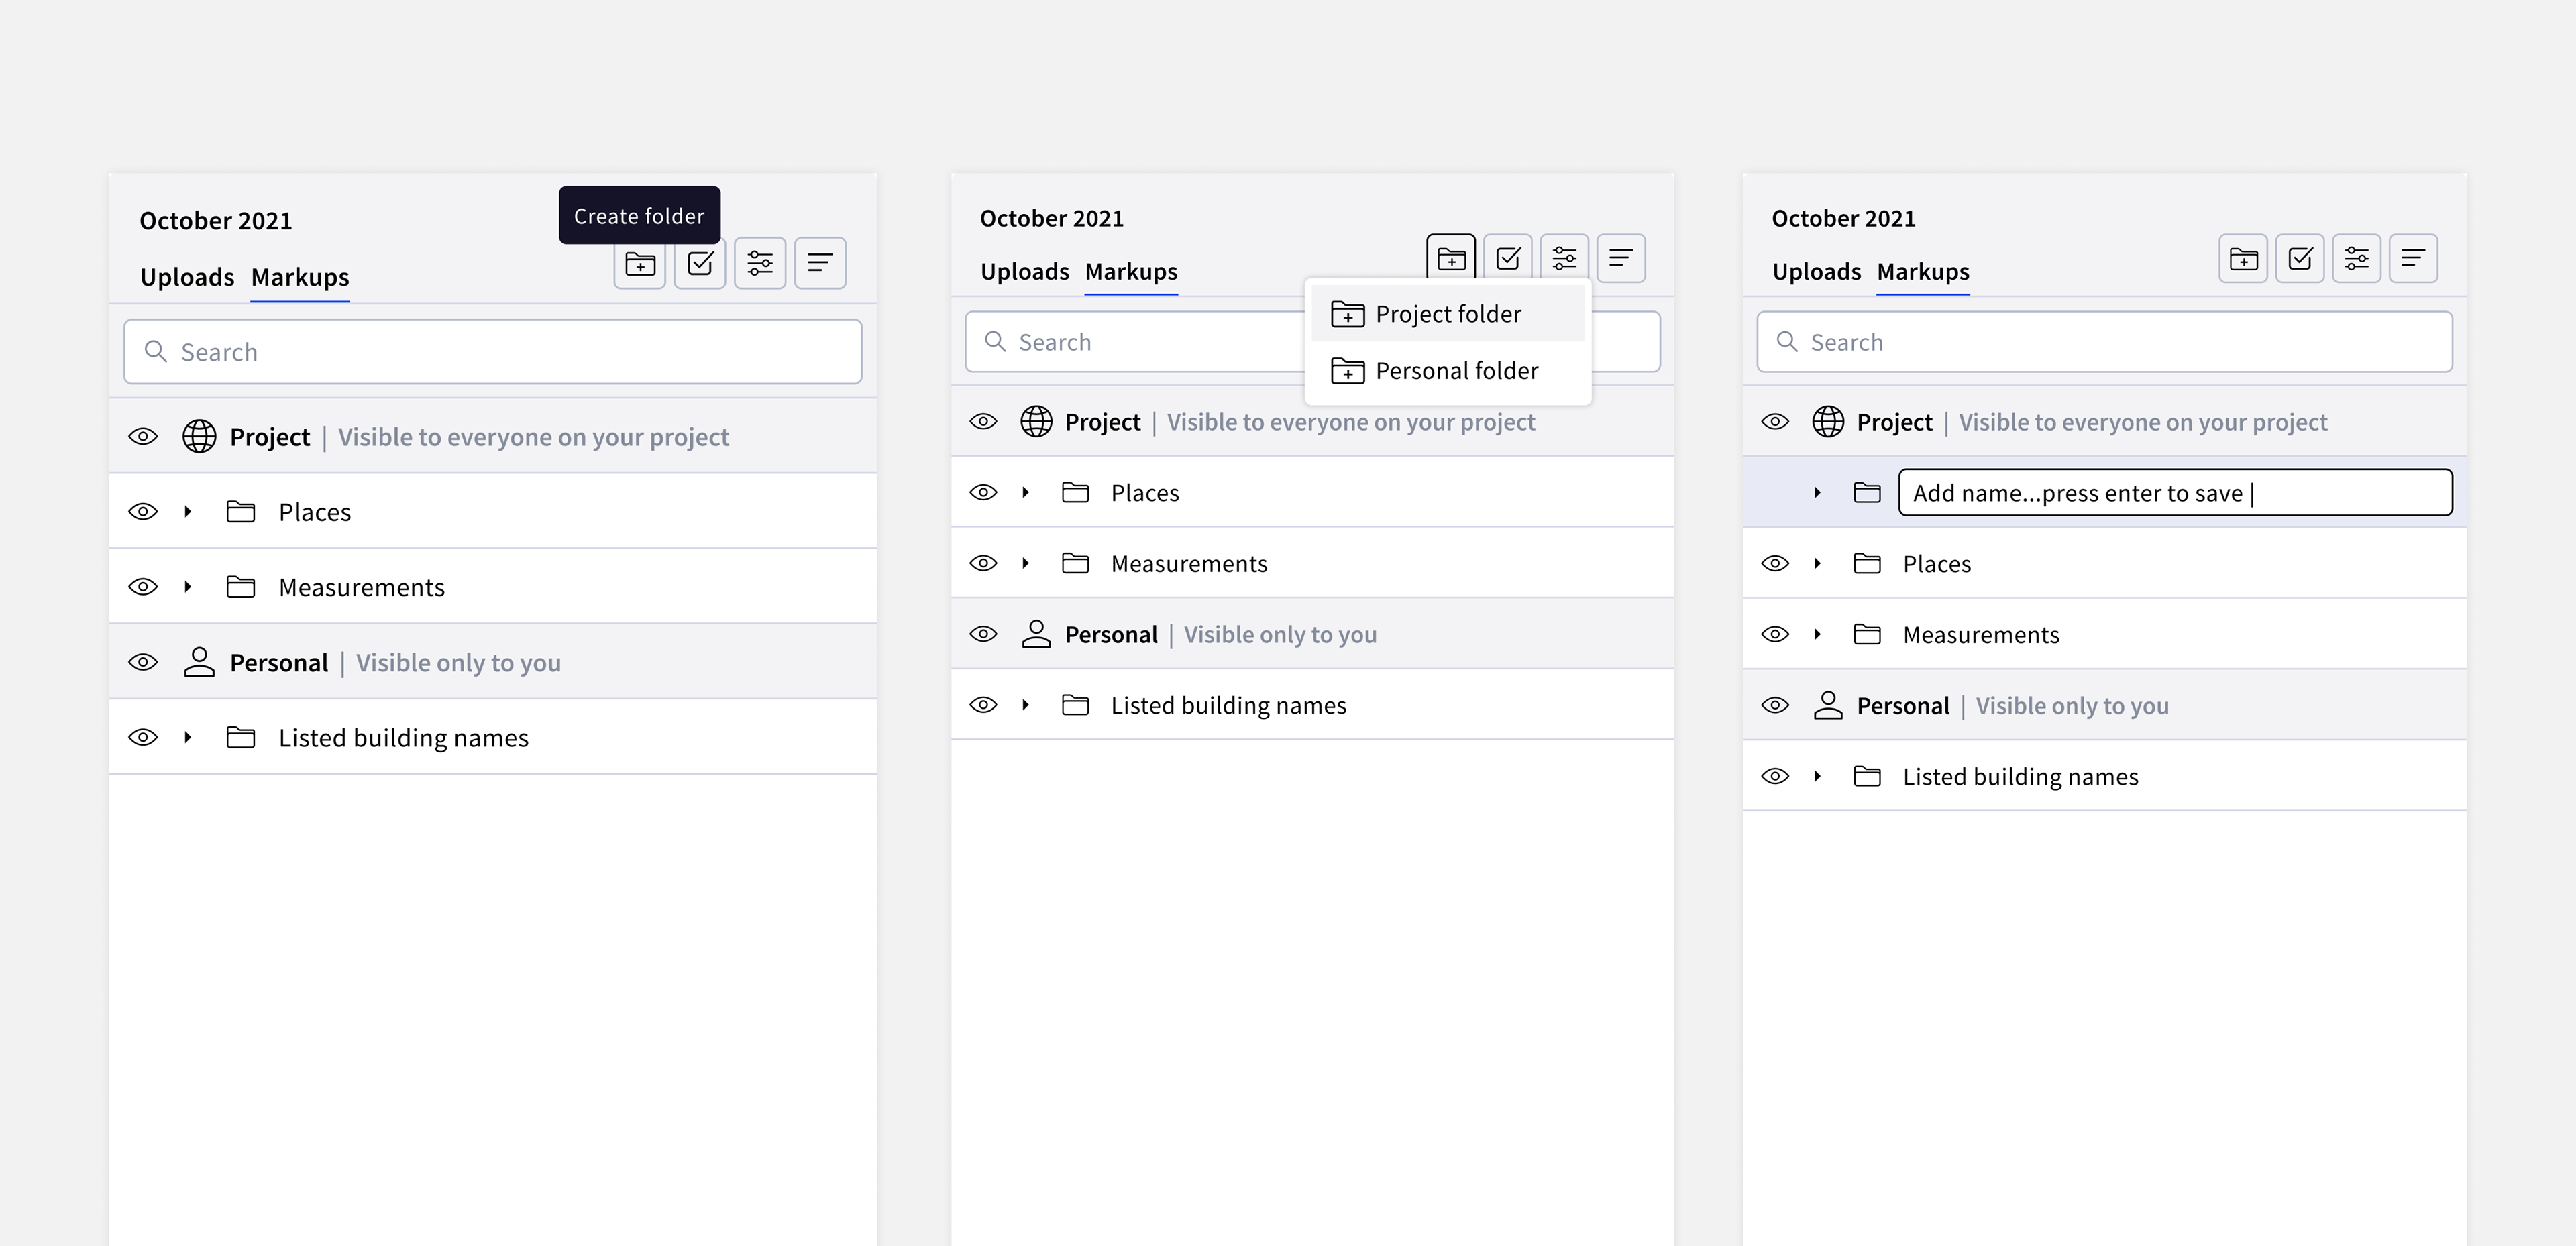
Task: Choose Project folder from dropdown menu
Action: click(1448, 314)
